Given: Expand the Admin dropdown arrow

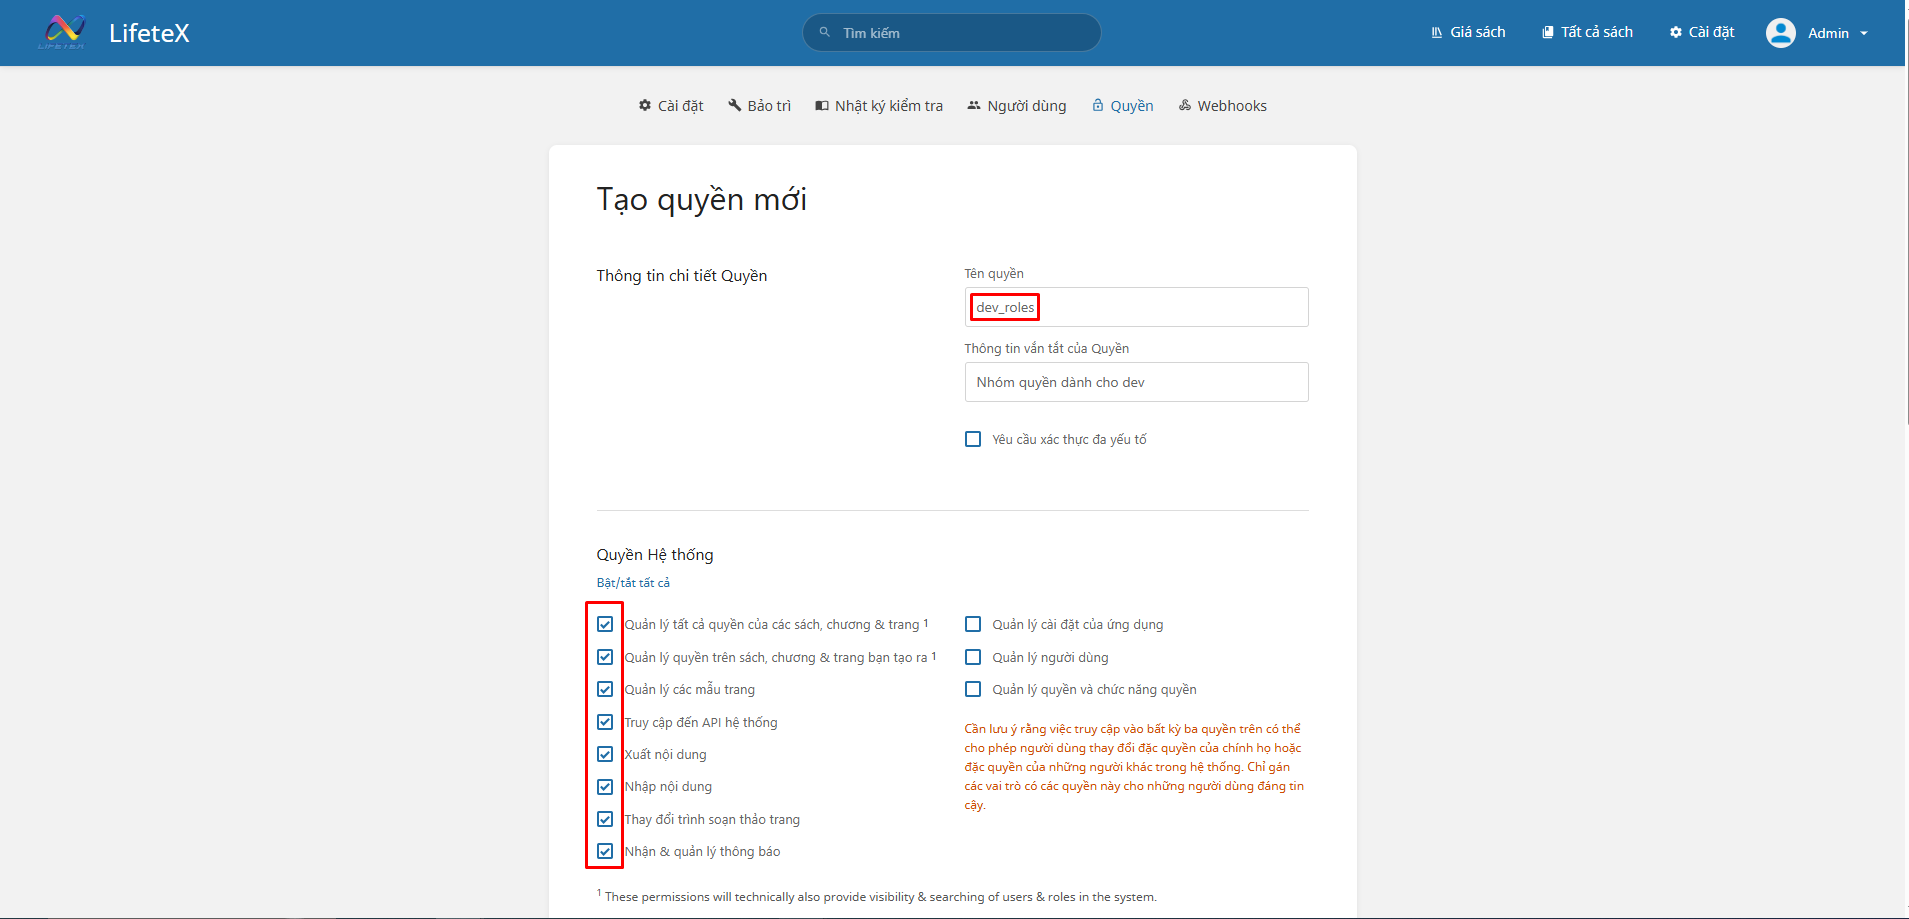Looking at the screenshot, I should point(1864,33).
